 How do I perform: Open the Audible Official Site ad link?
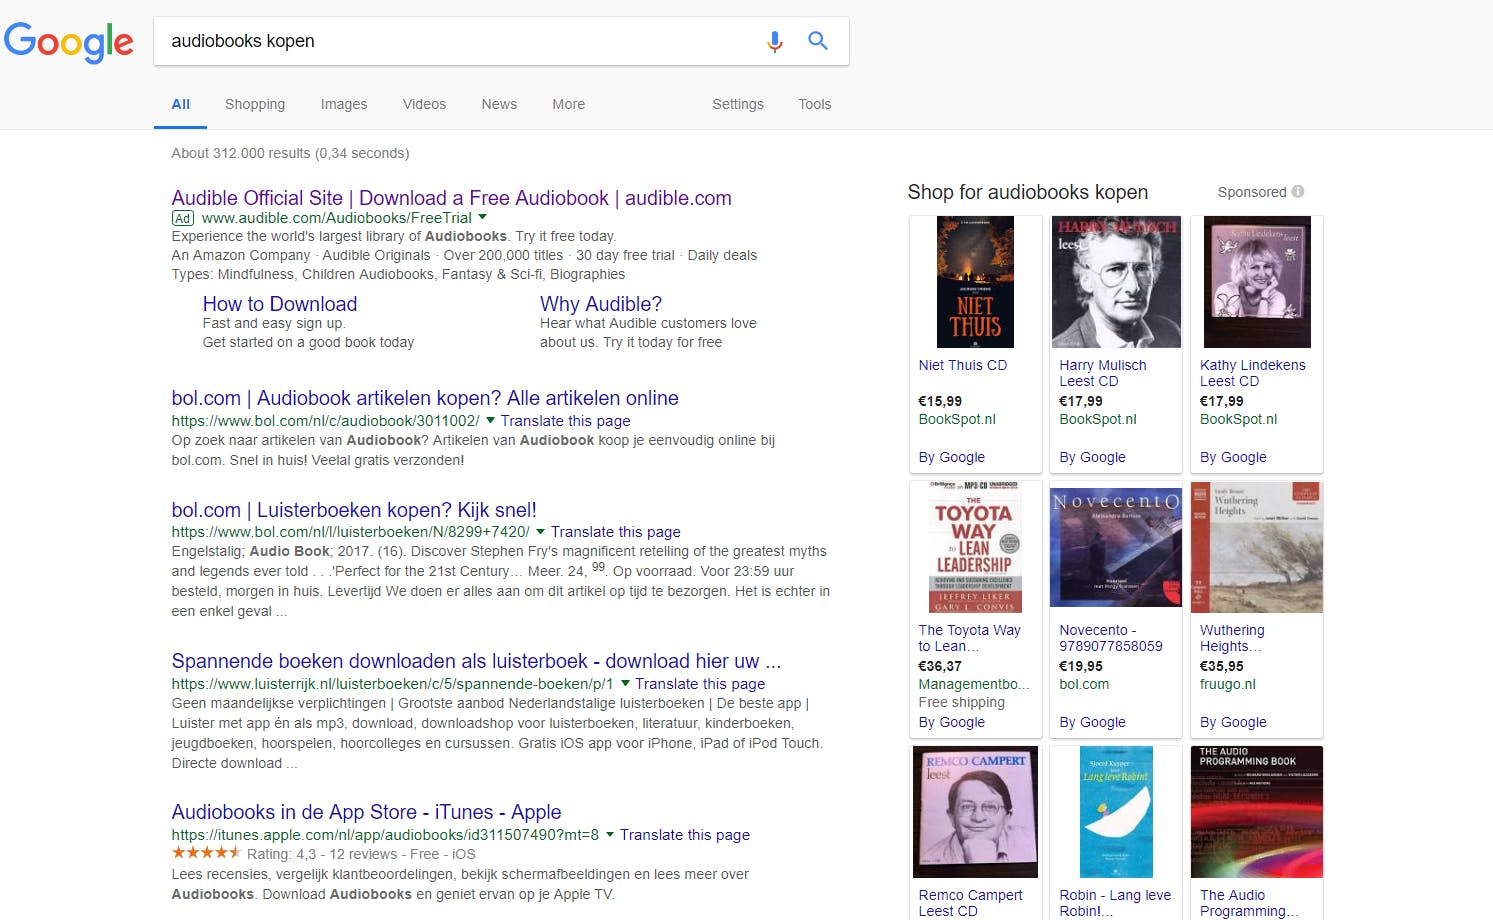pyautogui.click(x=451, y=198)
